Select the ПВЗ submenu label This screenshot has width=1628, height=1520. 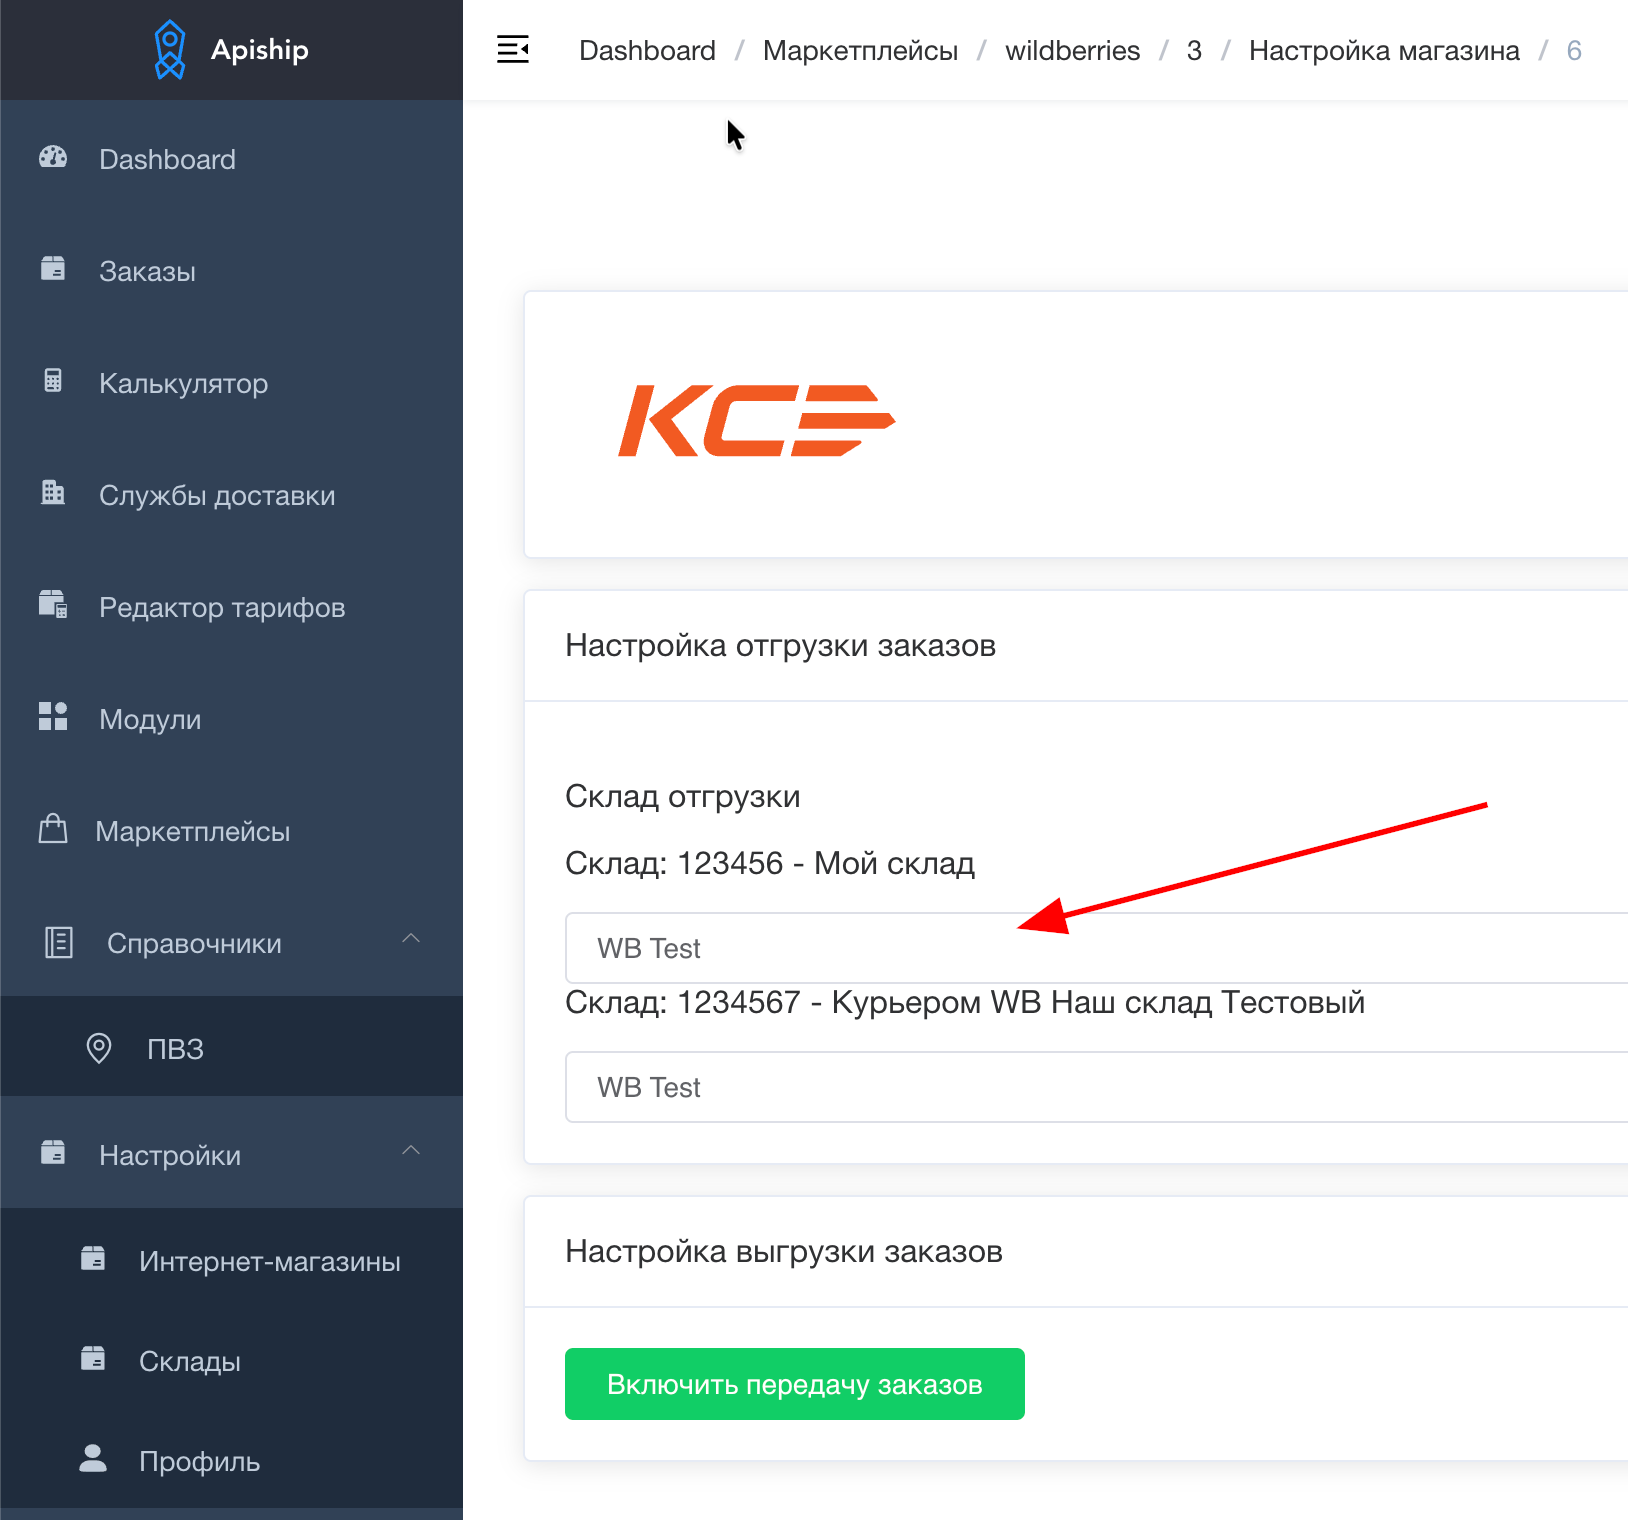[175, 1049]
